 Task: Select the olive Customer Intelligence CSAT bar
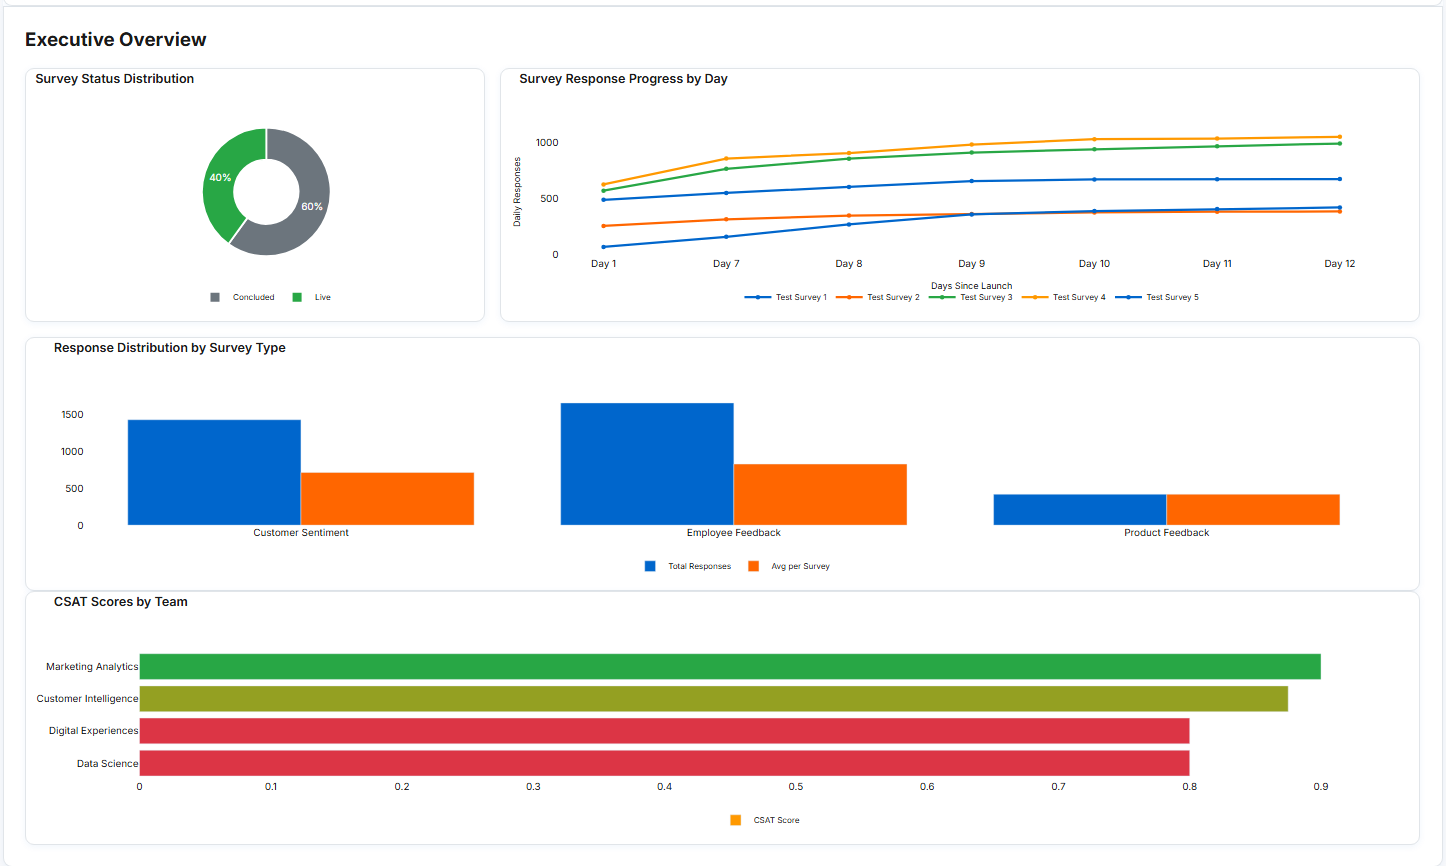[x=714, y=699]
